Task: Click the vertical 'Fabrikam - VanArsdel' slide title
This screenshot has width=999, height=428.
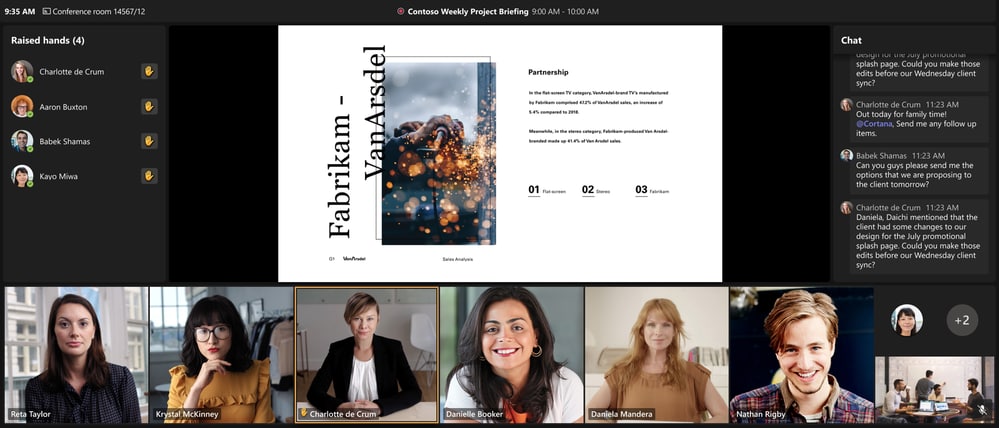Action: 357,141
